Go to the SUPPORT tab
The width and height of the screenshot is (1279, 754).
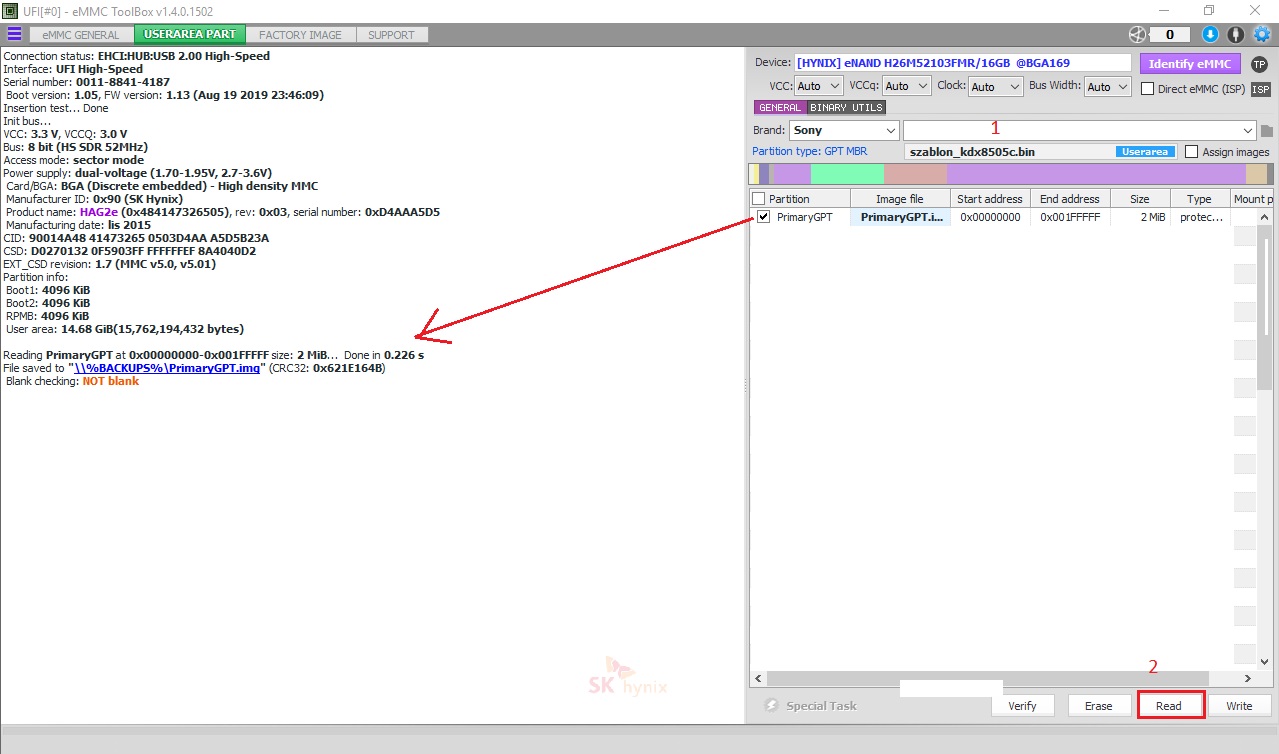click(391, 35)
